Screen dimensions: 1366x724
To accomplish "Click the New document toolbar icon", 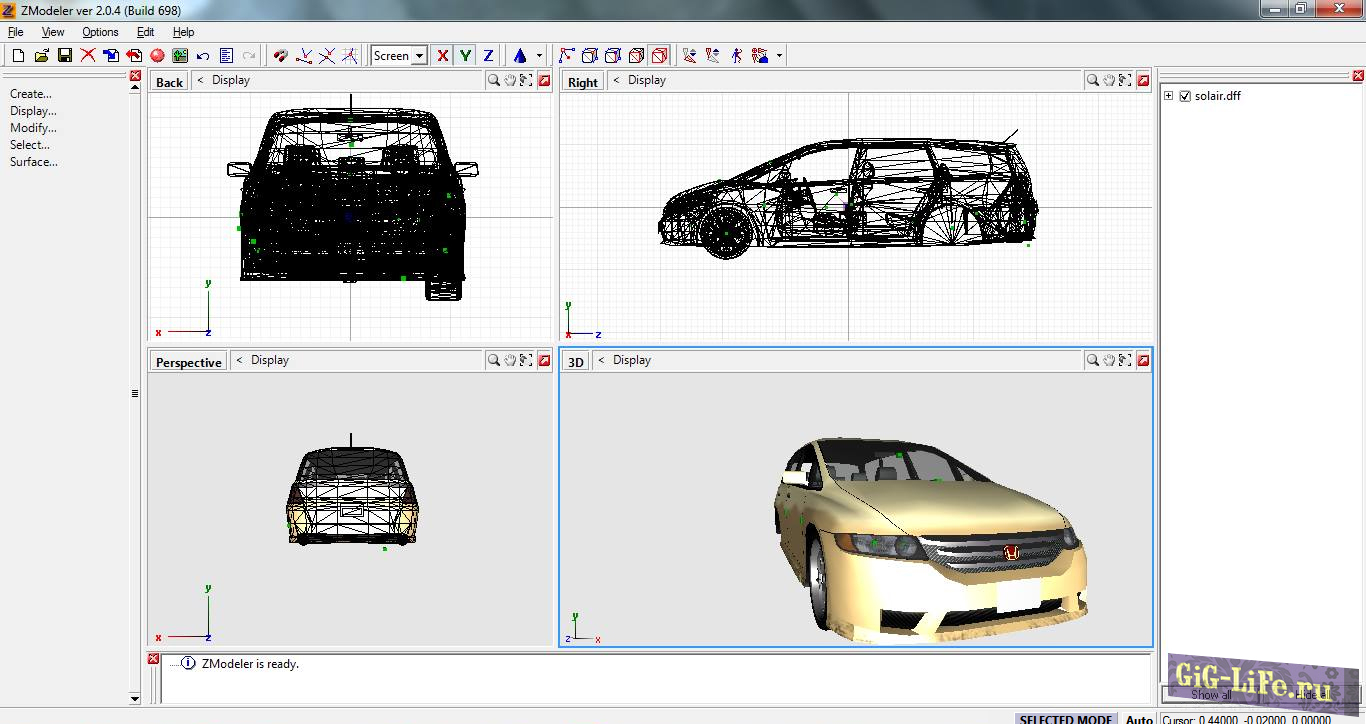I will pos(17,55).
